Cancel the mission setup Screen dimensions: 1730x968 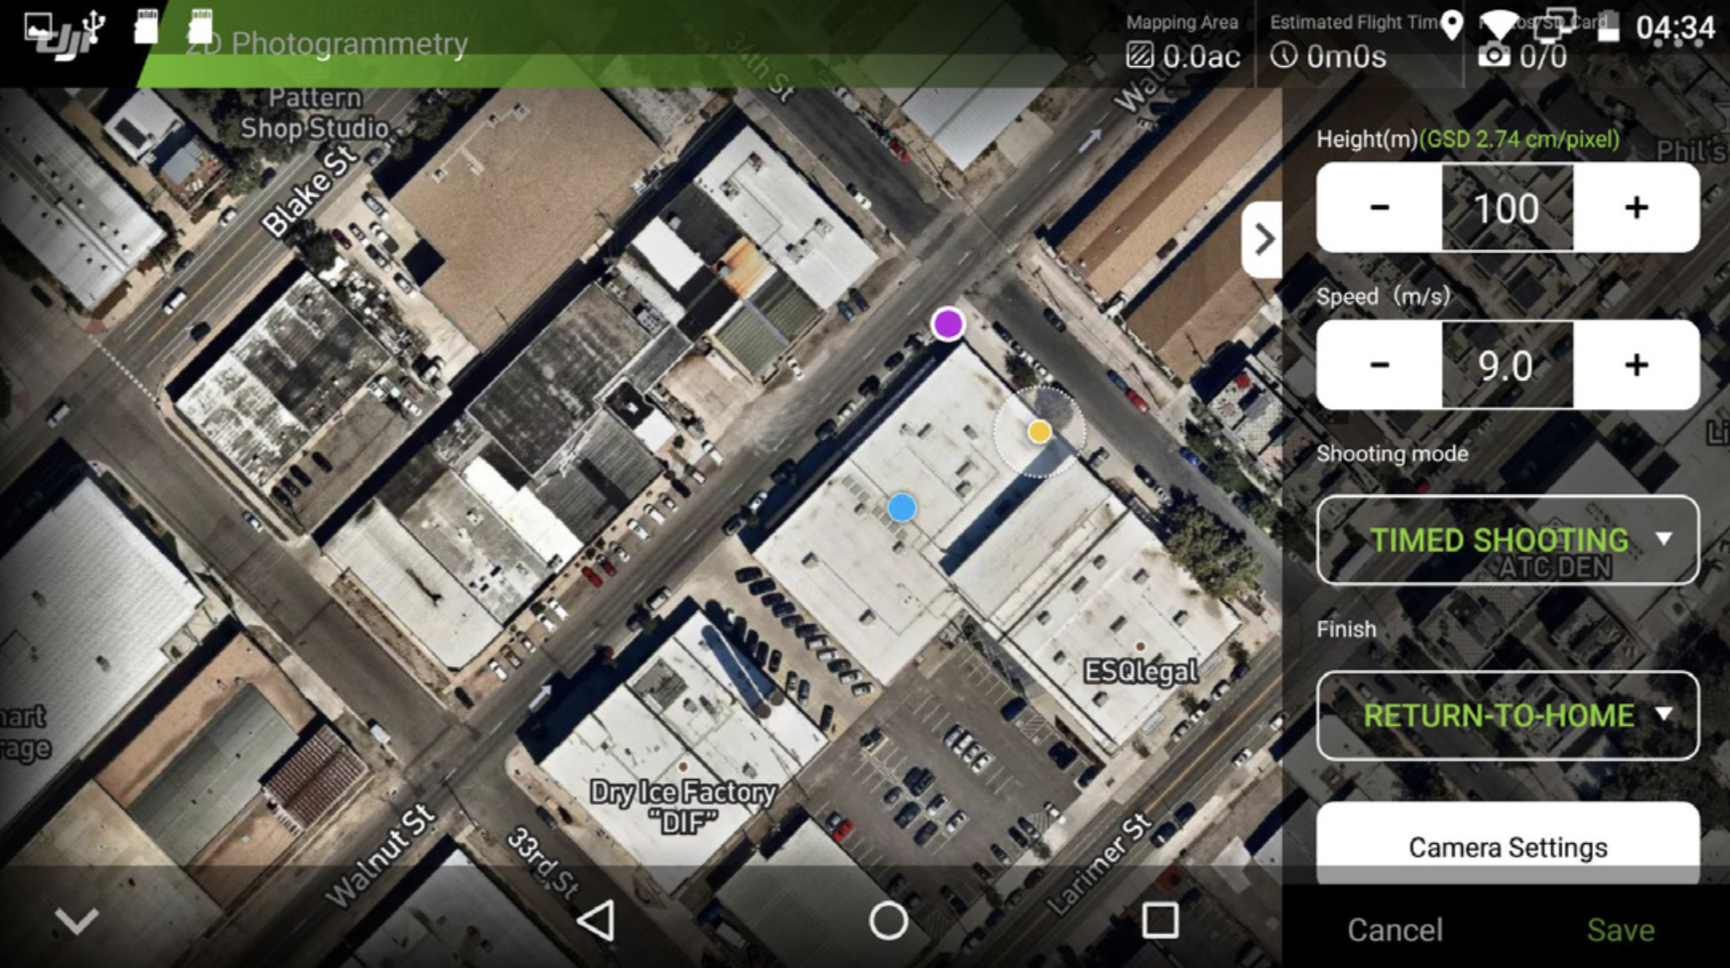(x=1394, y=930)
